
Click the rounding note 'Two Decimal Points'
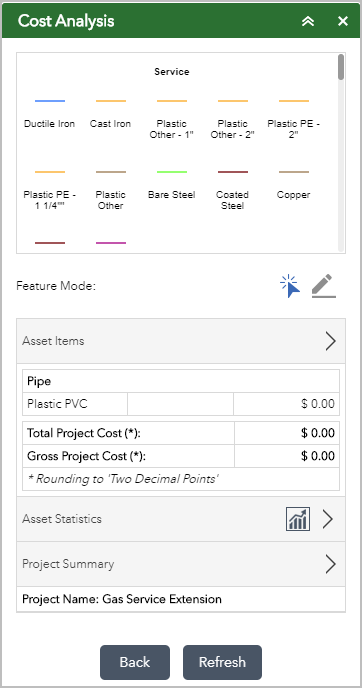[123, 479]
